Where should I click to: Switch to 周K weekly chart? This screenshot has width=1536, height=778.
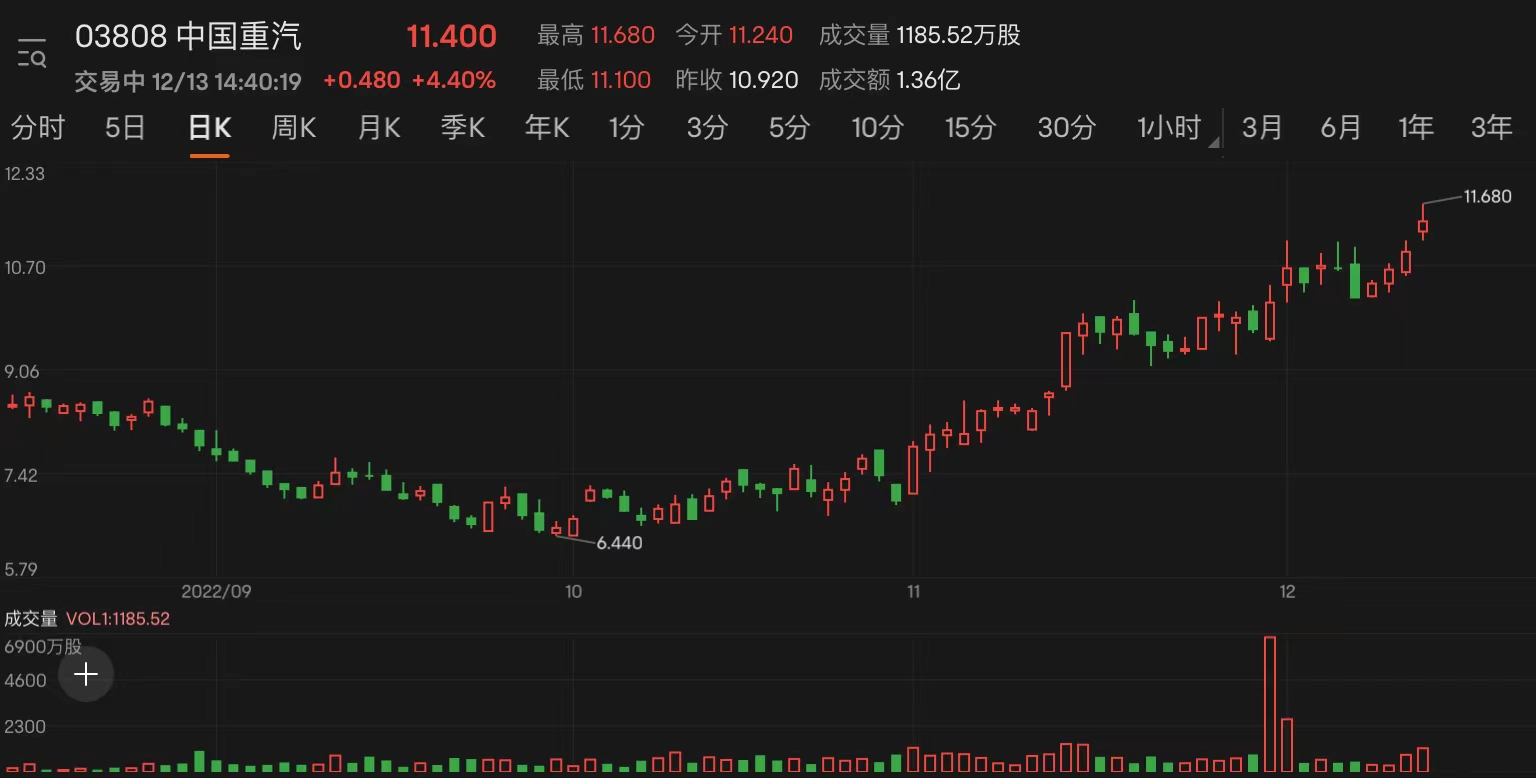(x=294, y=128)
